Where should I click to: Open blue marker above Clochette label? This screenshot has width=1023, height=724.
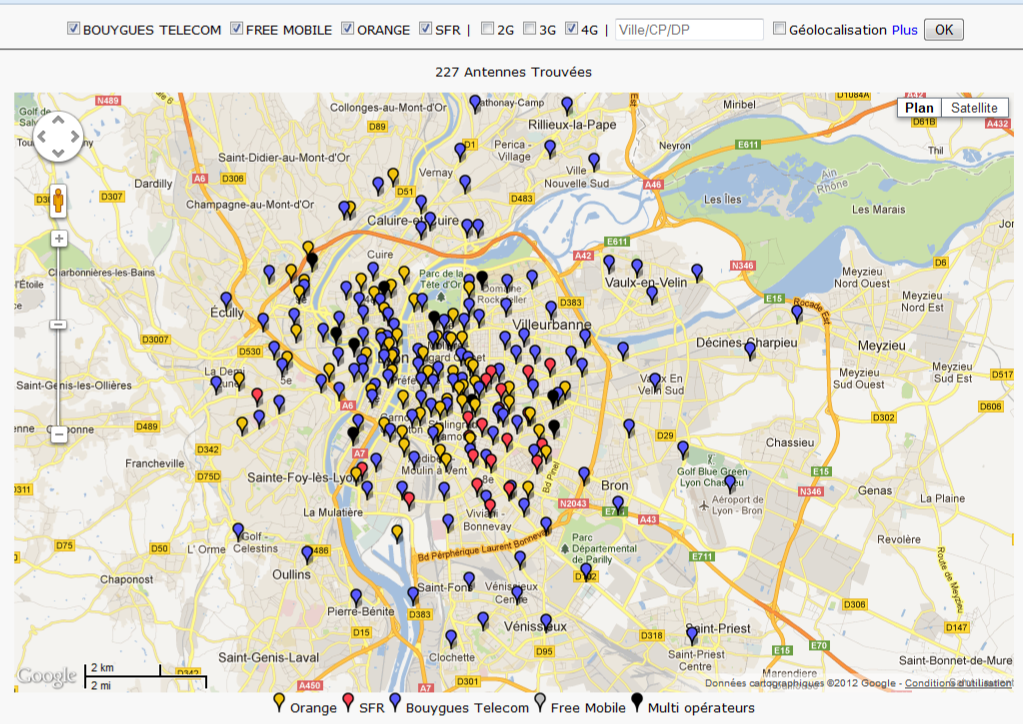tap(451, 638)
